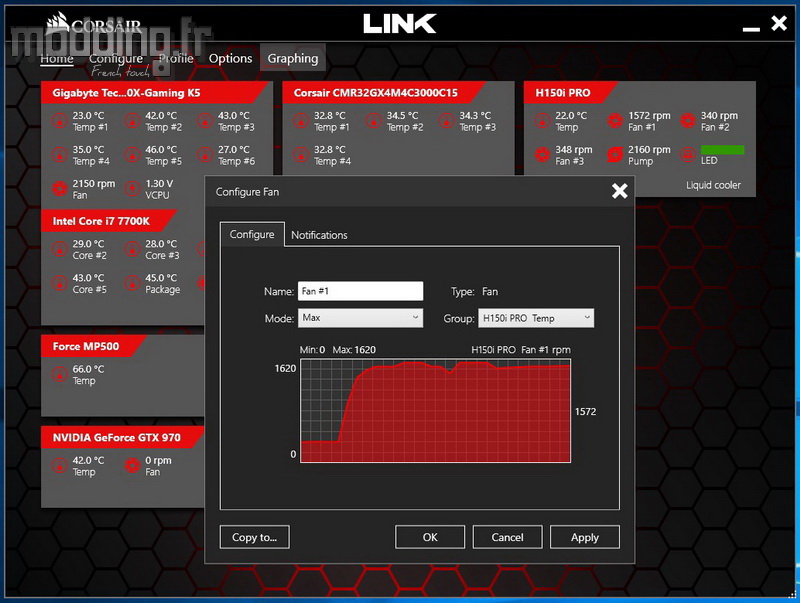
Task: Select the H150i PRO Fan #2 icon
Action: tap(688, 121)
